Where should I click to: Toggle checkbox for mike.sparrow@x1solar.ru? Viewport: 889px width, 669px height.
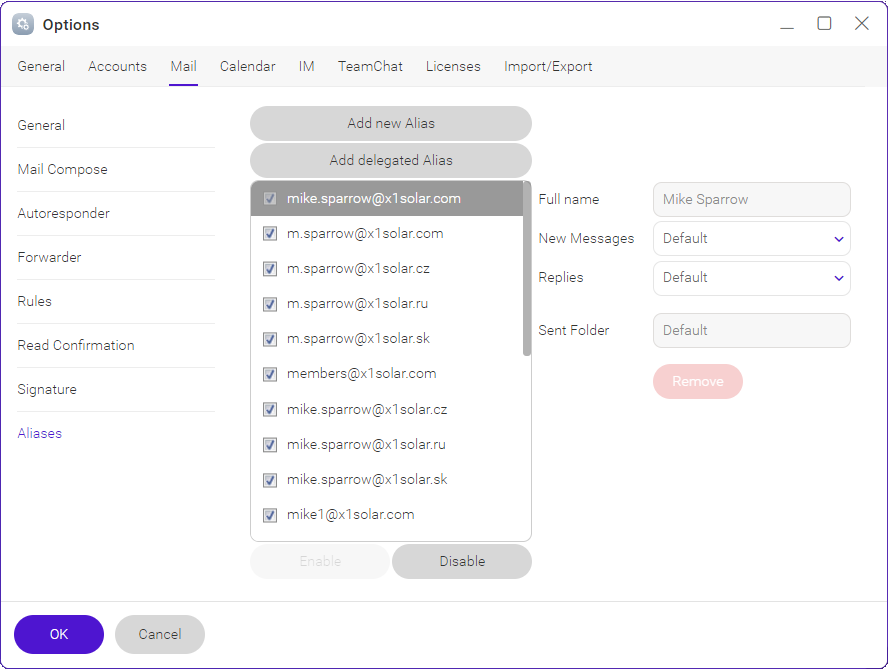coord(270,444)
